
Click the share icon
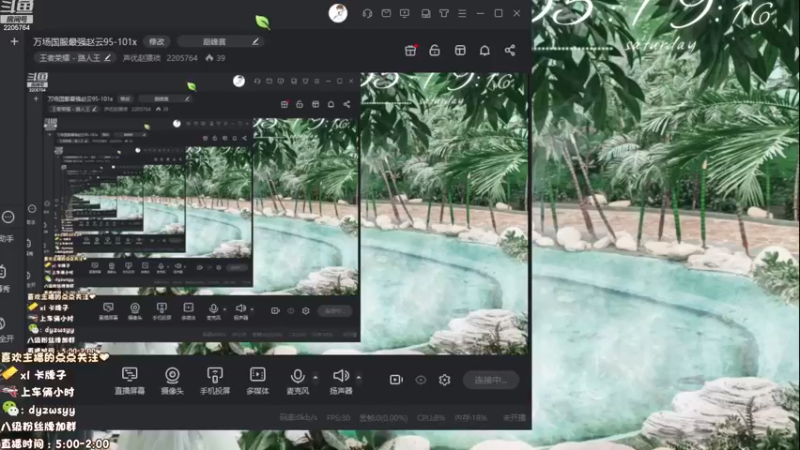[x=510, y=50]
